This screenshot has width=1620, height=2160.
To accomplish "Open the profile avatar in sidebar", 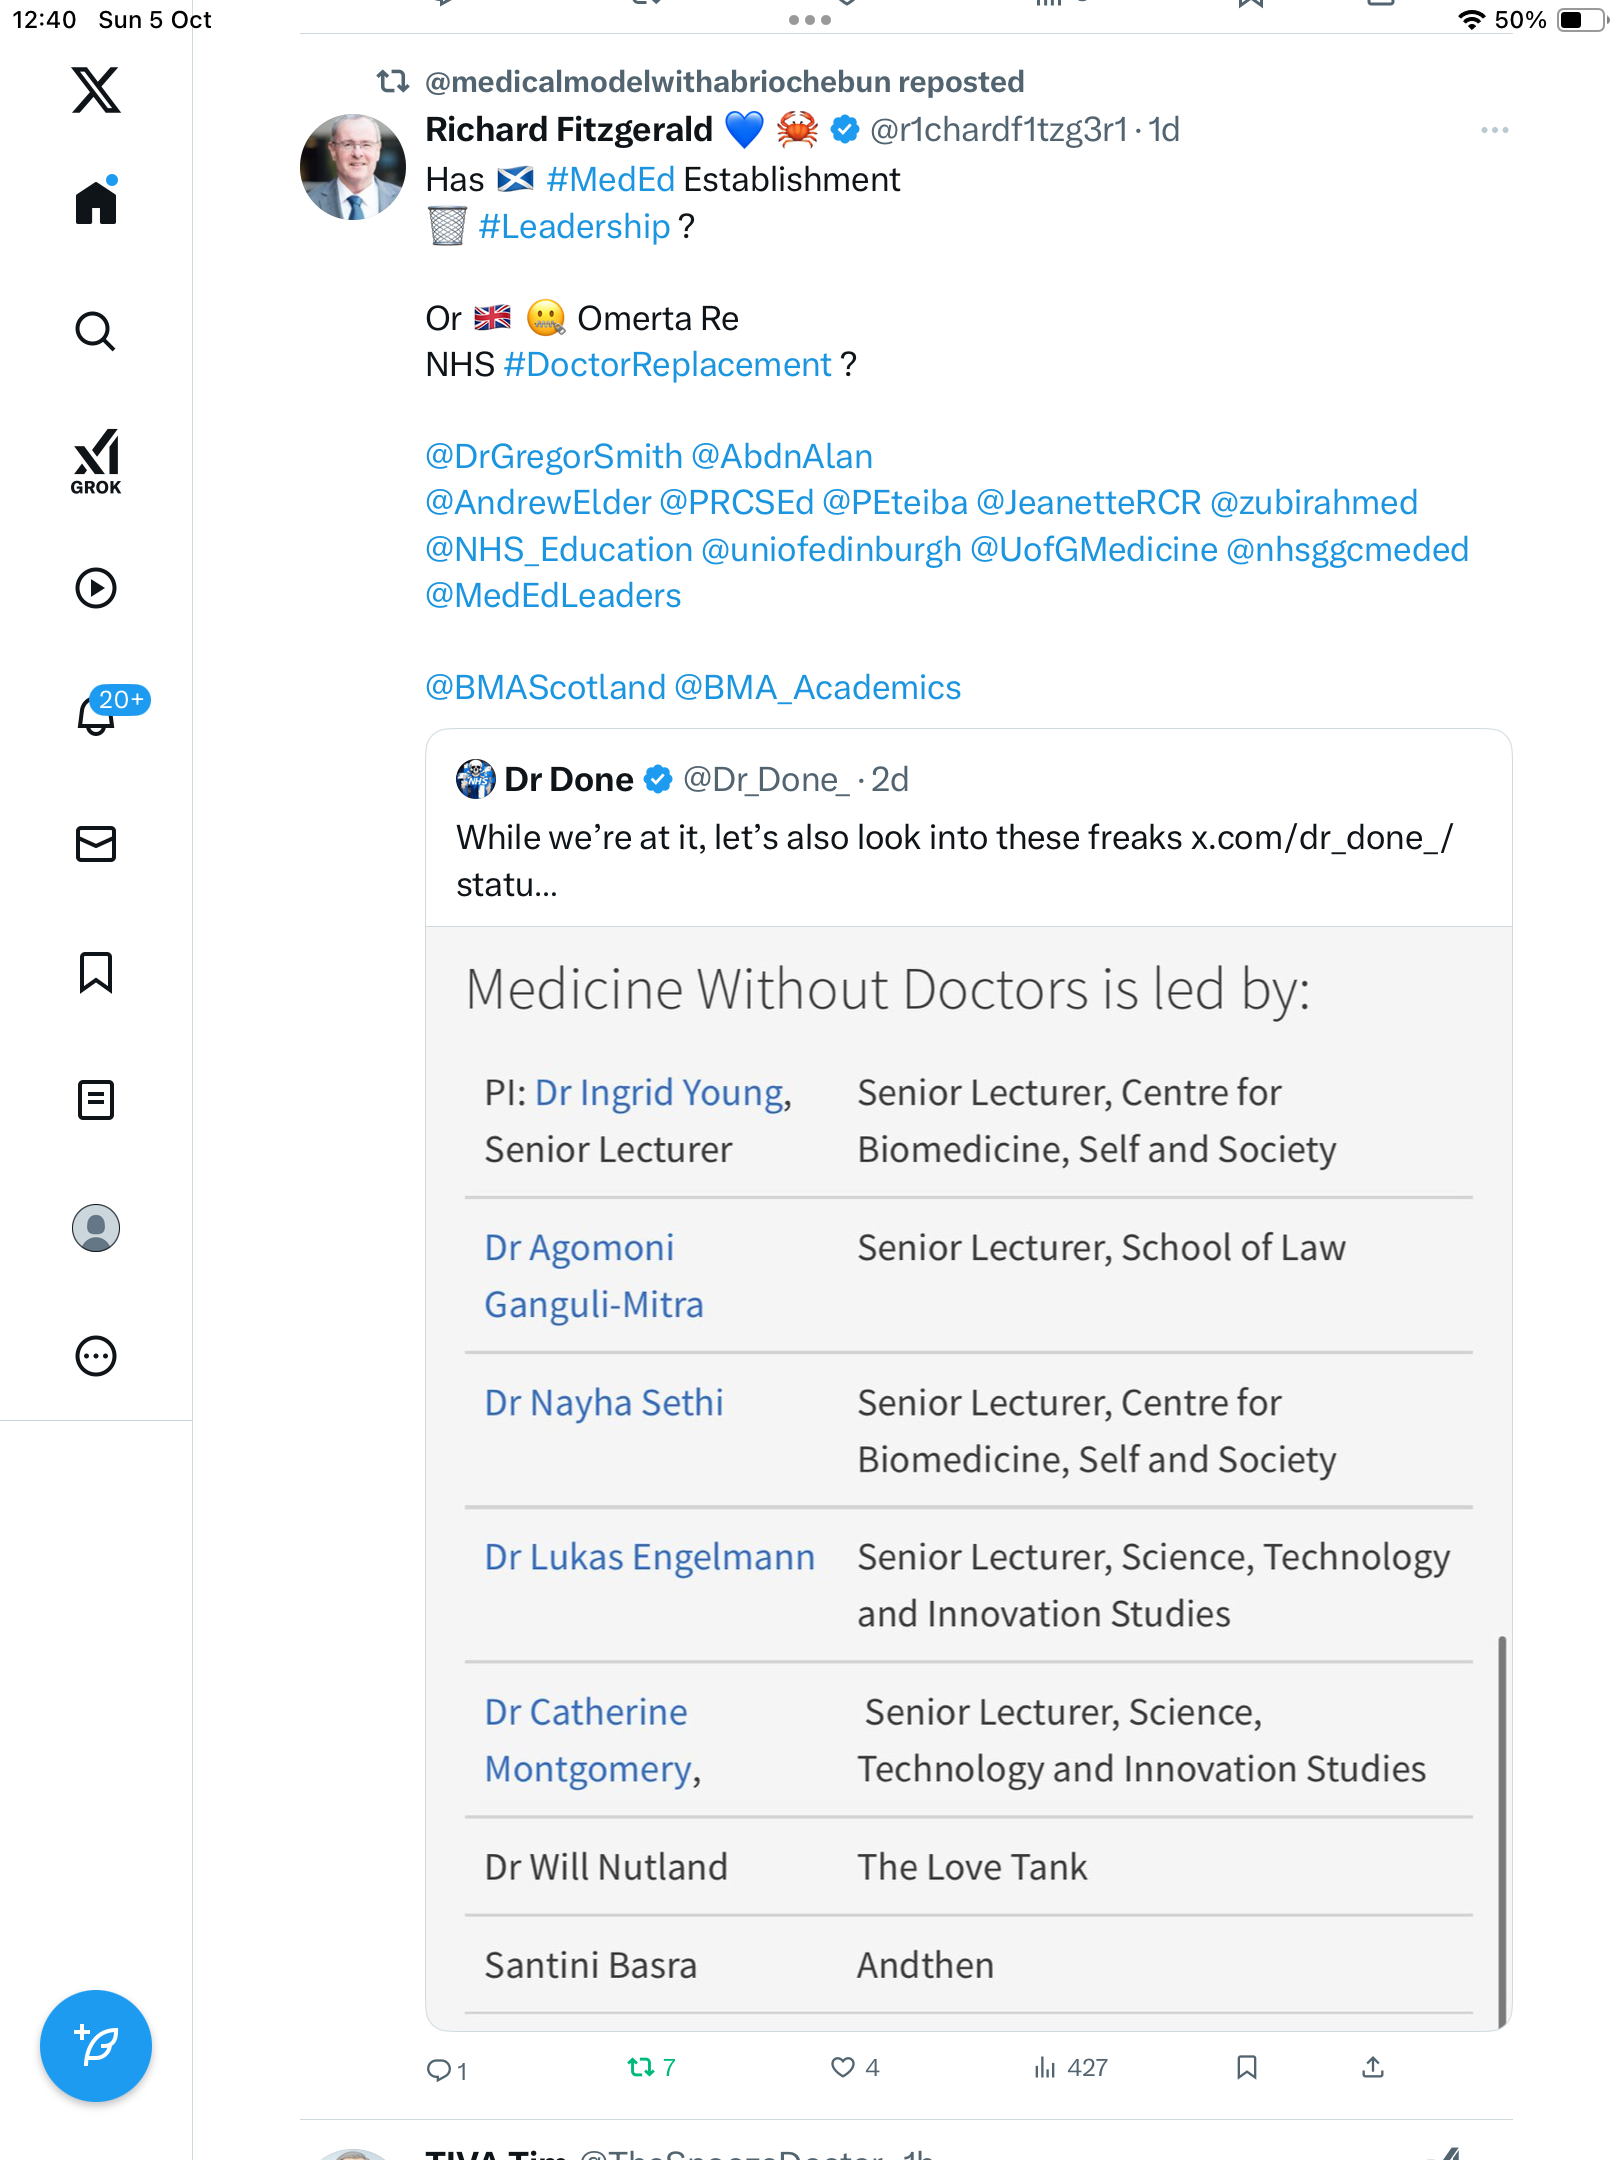I will [96, 1228].
